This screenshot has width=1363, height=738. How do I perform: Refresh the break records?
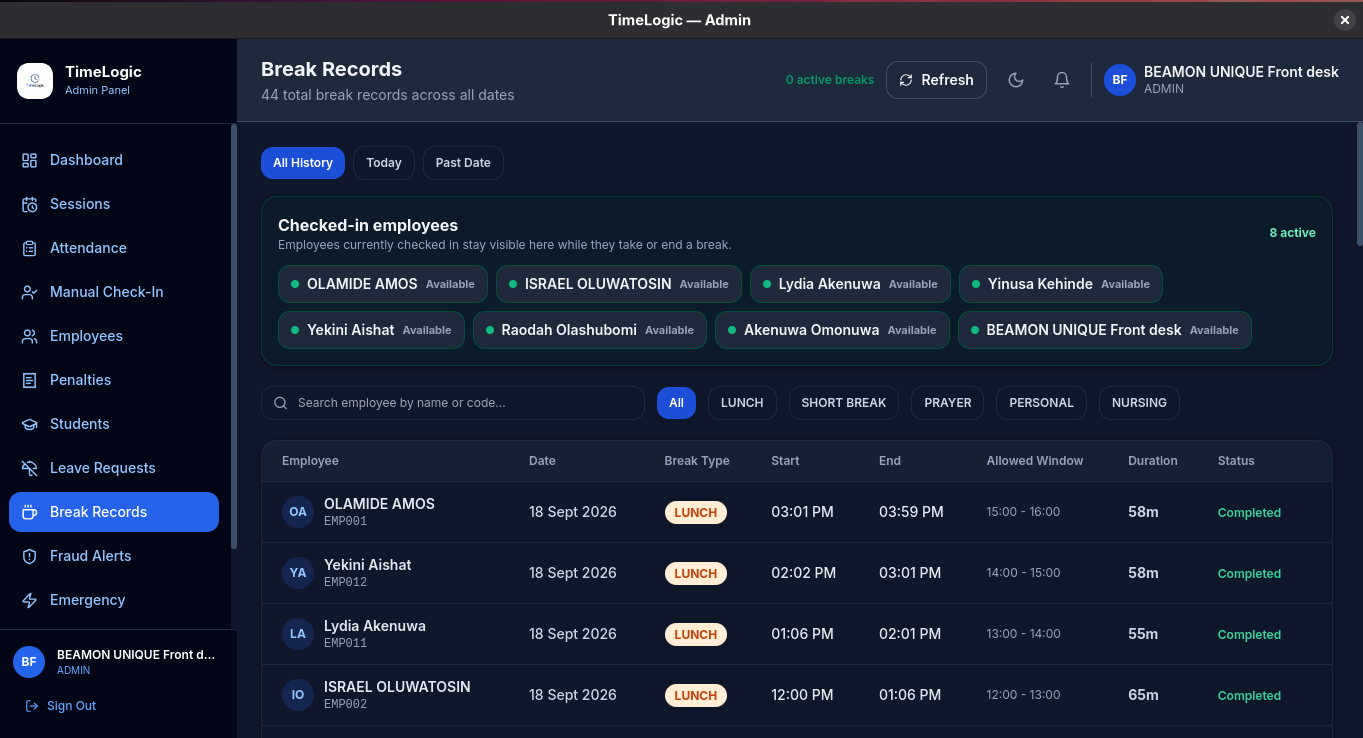936,80
